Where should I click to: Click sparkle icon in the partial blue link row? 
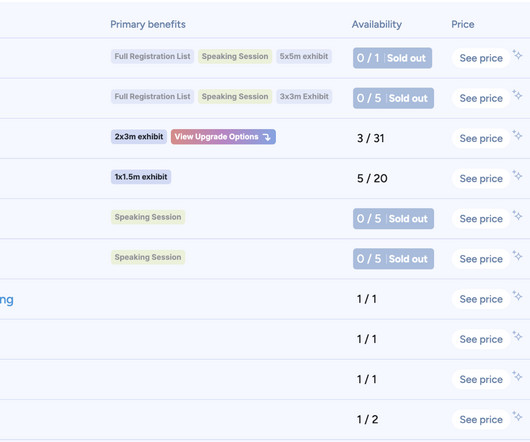[517, 296]
